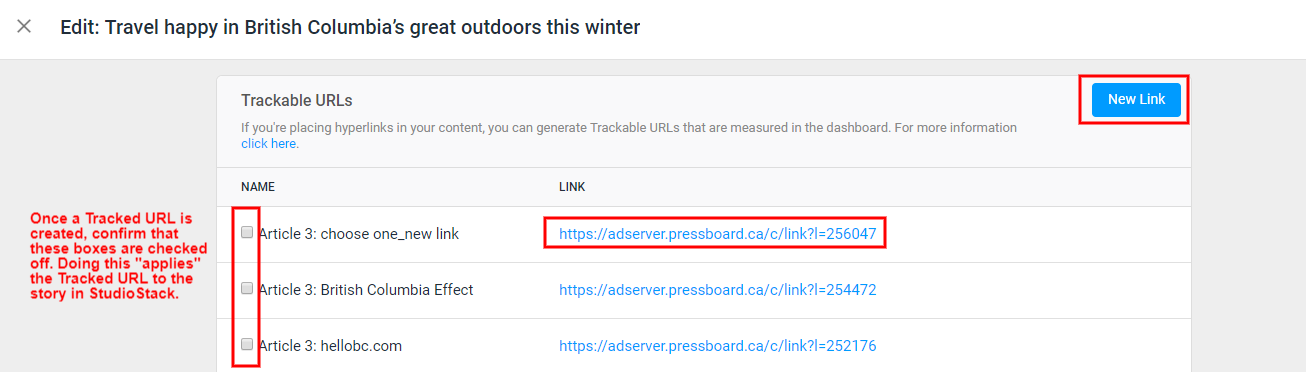Screen dimensions: 1306x372
Task: Click the NAME column header
Action: pyautogui.click(x=258, y=187)
